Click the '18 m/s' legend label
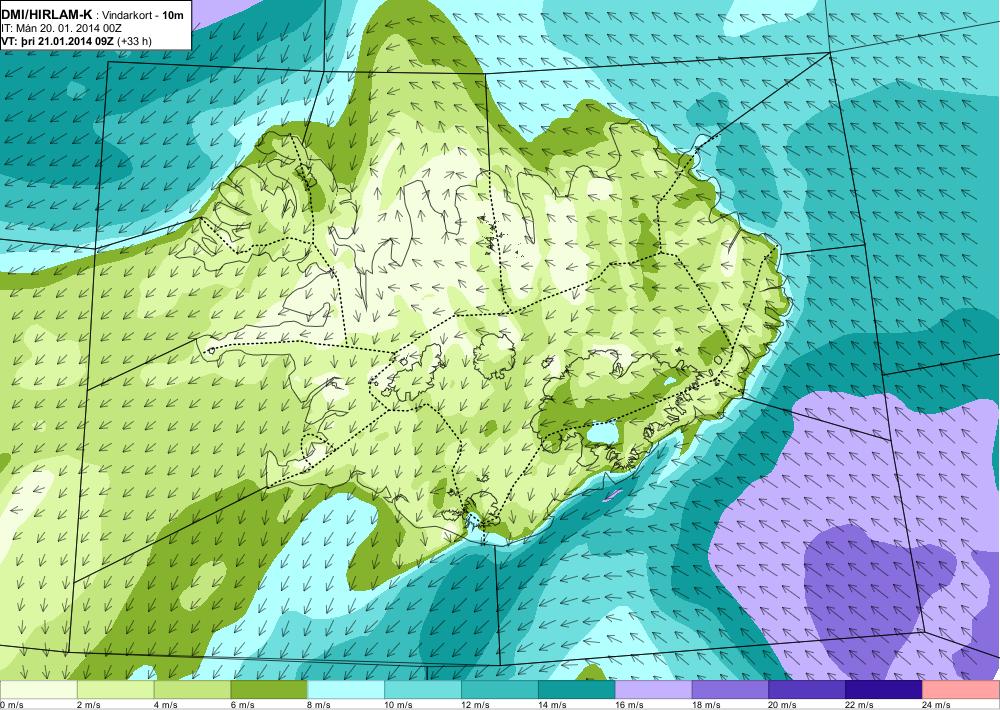The image size is (1000, 710). pos(706,705)
